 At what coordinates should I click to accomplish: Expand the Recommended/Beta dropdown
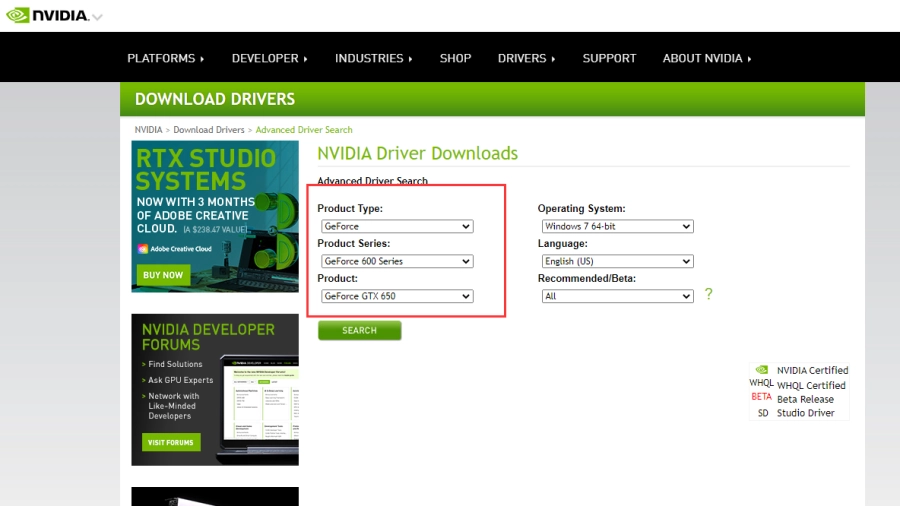point(615,296)
